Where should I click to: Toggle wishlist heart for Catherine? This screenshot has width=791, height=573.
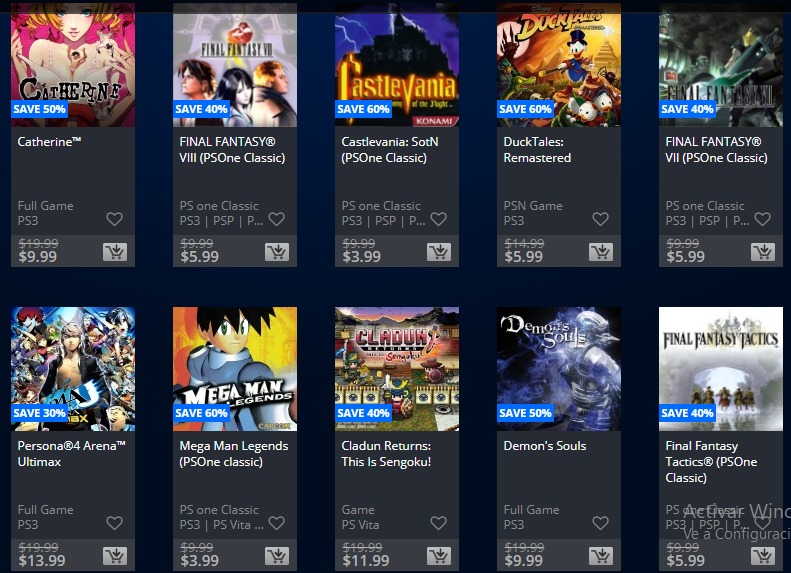[x=115, y=219]
